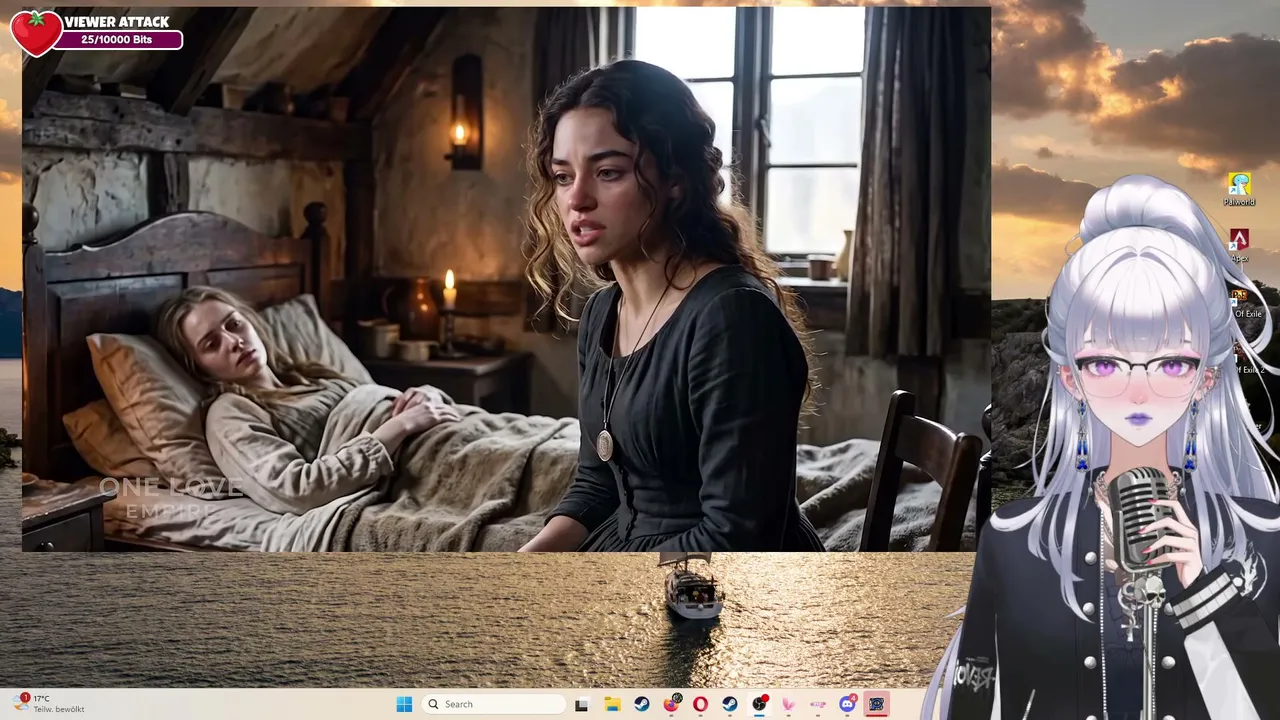The height and width of the screenshot is (720, 1280).
Task: Open Discord from the taskbar
Action: pos(848,704)
